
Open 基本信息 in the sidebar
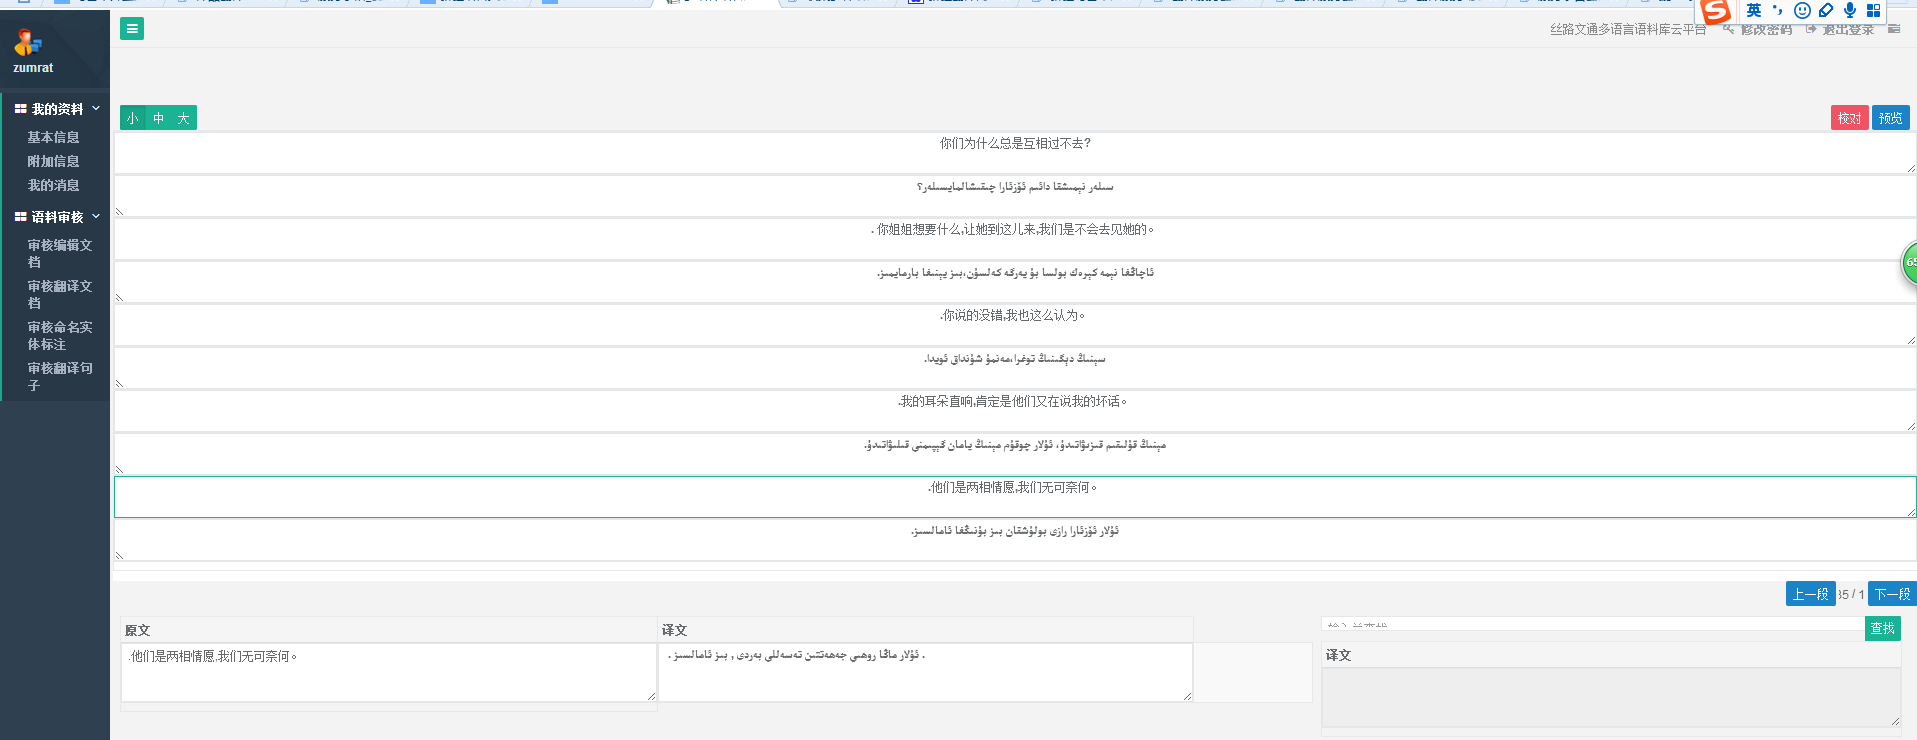[53, 137]
